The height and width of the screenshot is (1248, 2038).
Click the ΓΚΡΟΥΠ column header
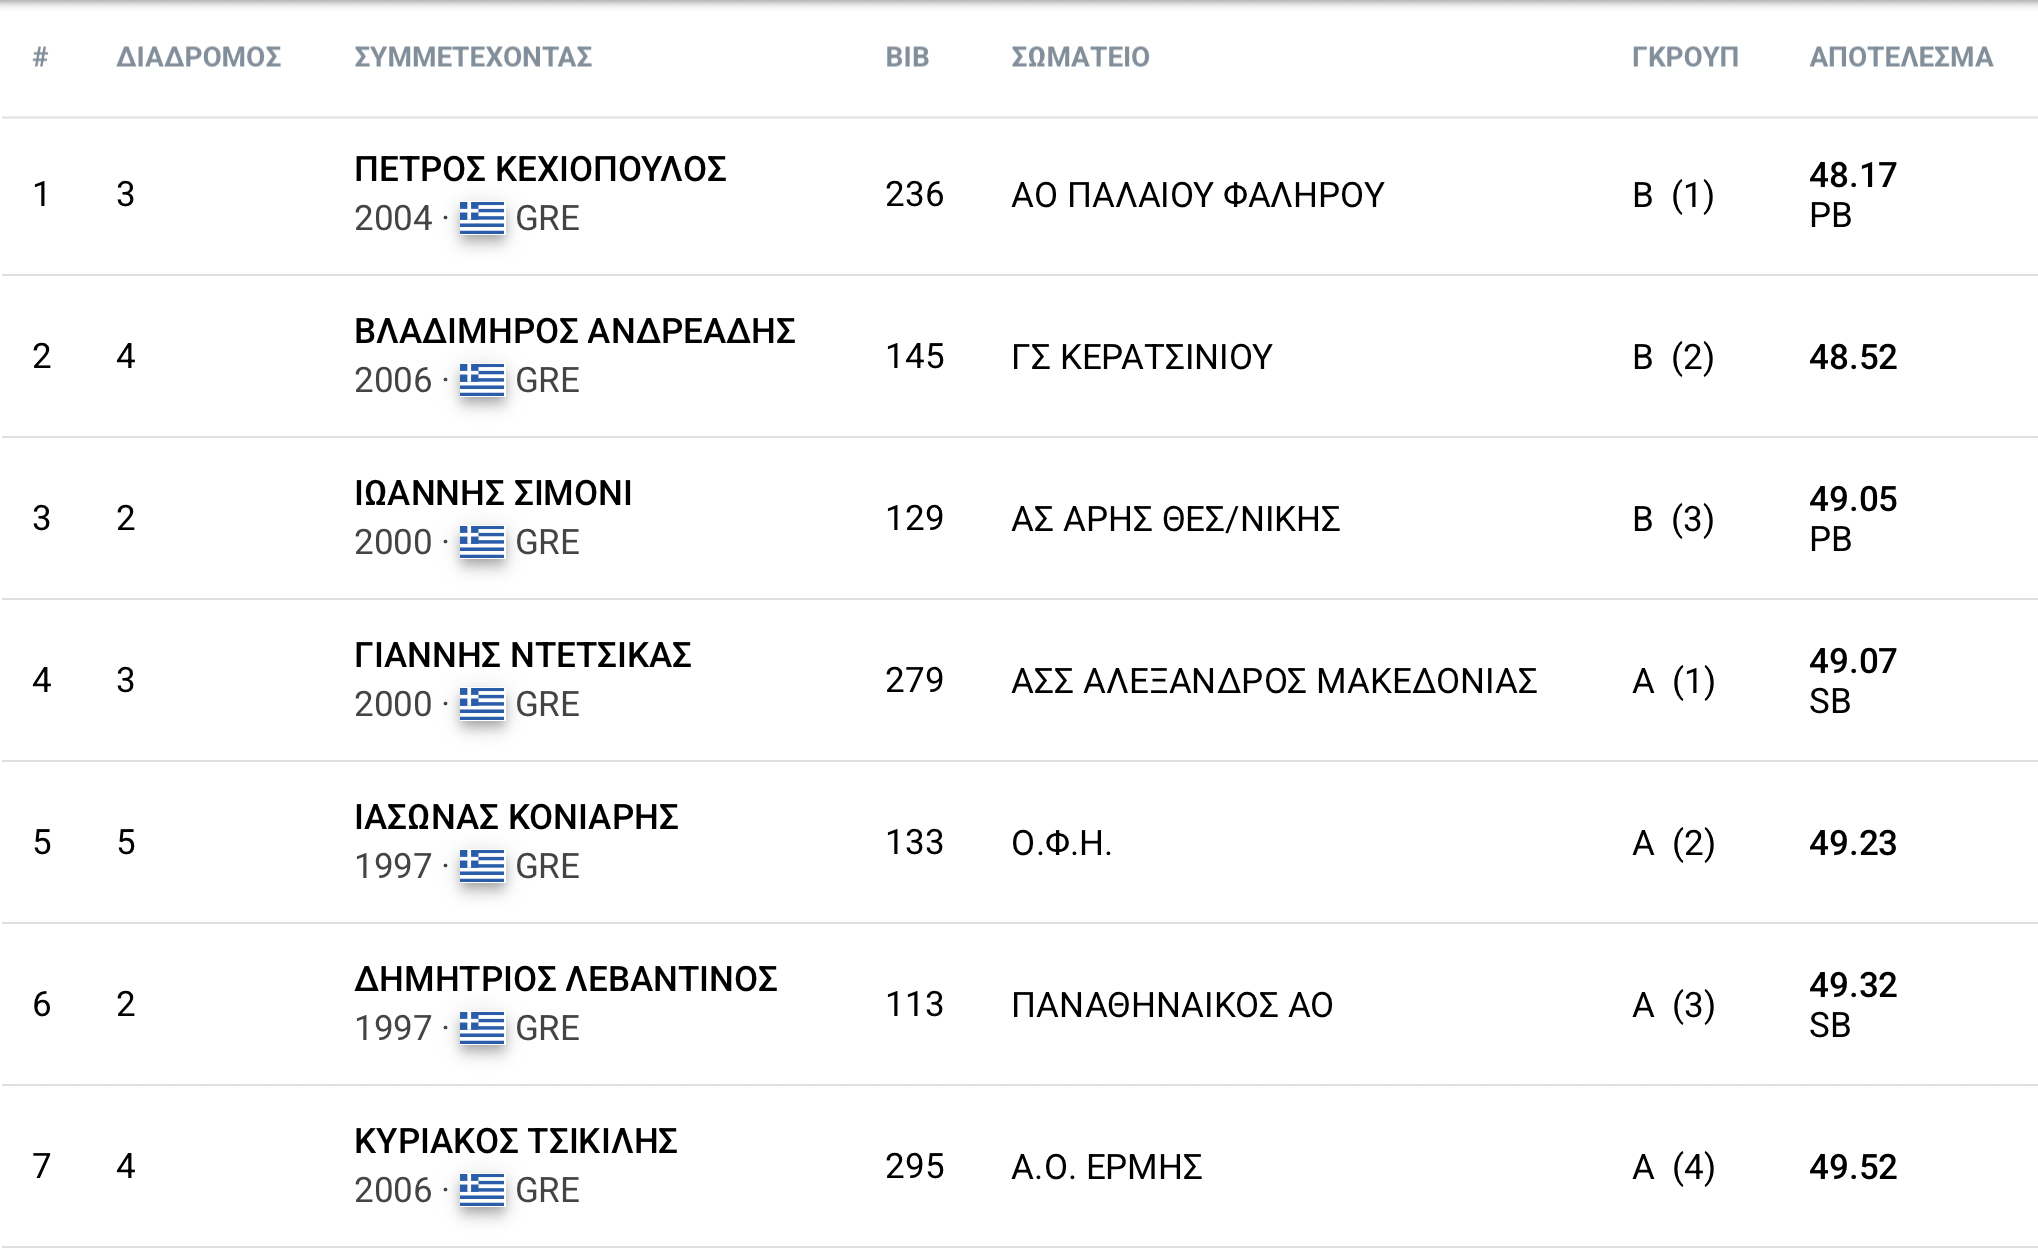(1685, 57)
